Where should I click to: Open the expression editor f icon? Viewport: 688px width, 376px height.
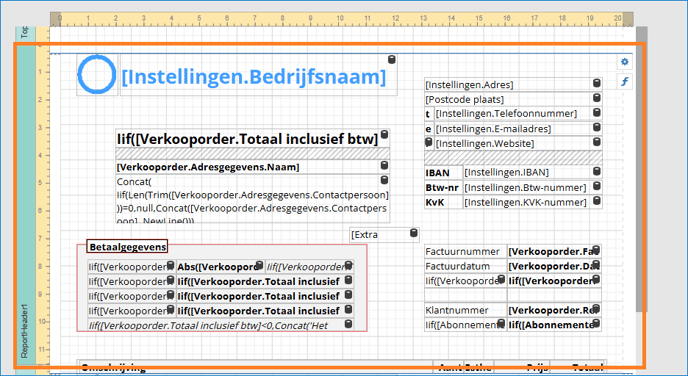(x=625, y=81)
